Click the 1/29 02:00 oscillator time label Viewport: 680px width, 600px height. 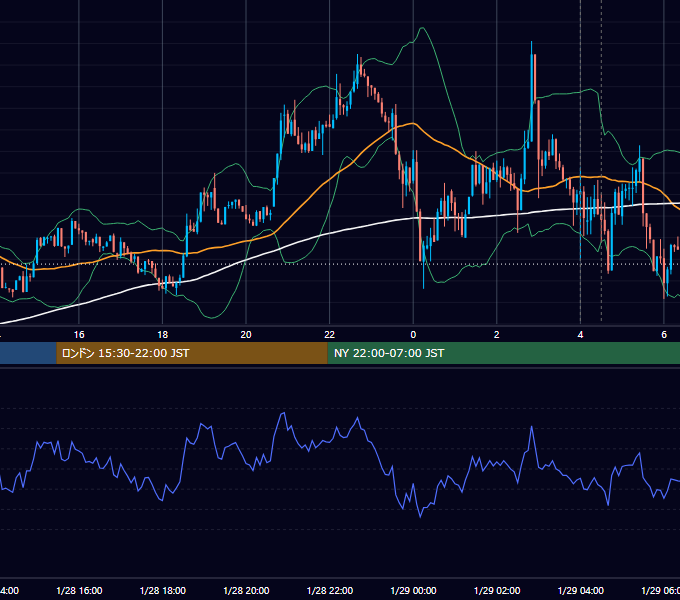[x=497, y=590]
